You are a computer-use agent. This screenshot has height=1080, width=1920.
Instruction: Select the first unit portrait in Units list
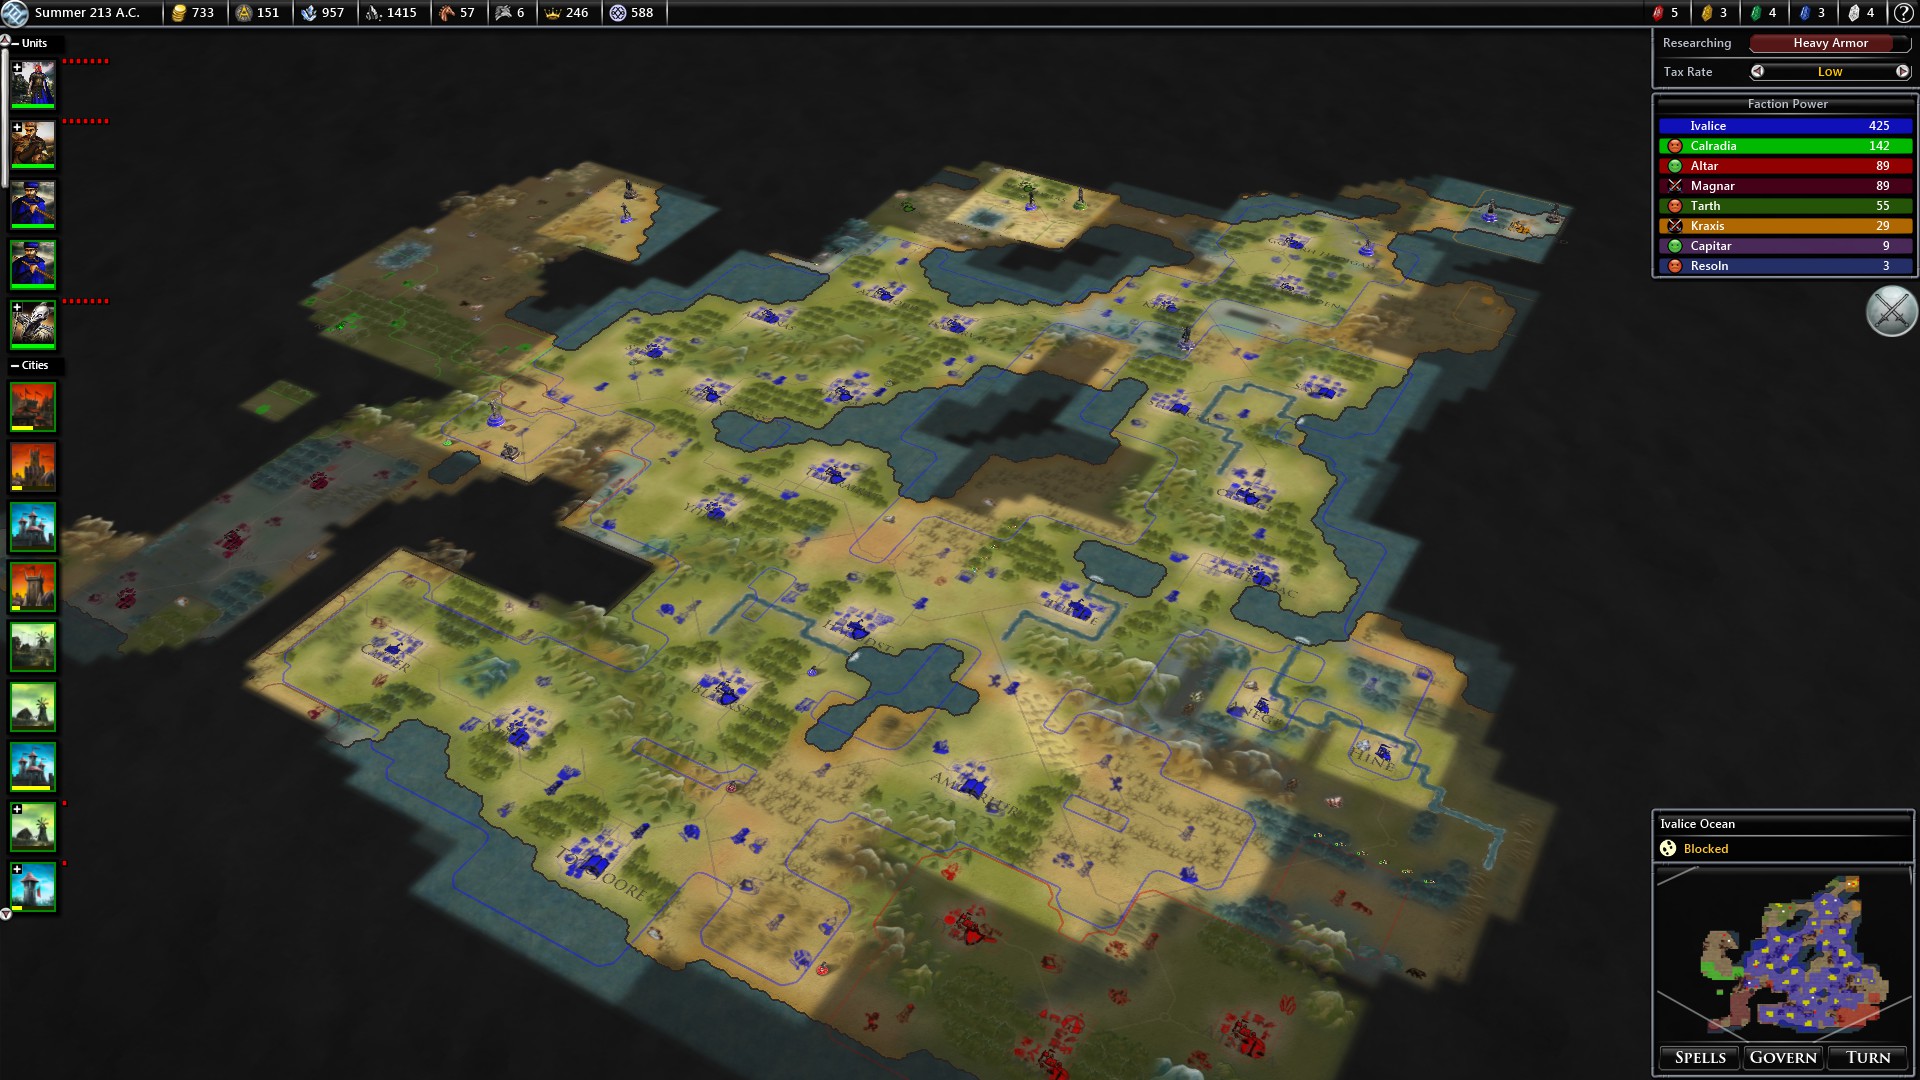[33, 84]
